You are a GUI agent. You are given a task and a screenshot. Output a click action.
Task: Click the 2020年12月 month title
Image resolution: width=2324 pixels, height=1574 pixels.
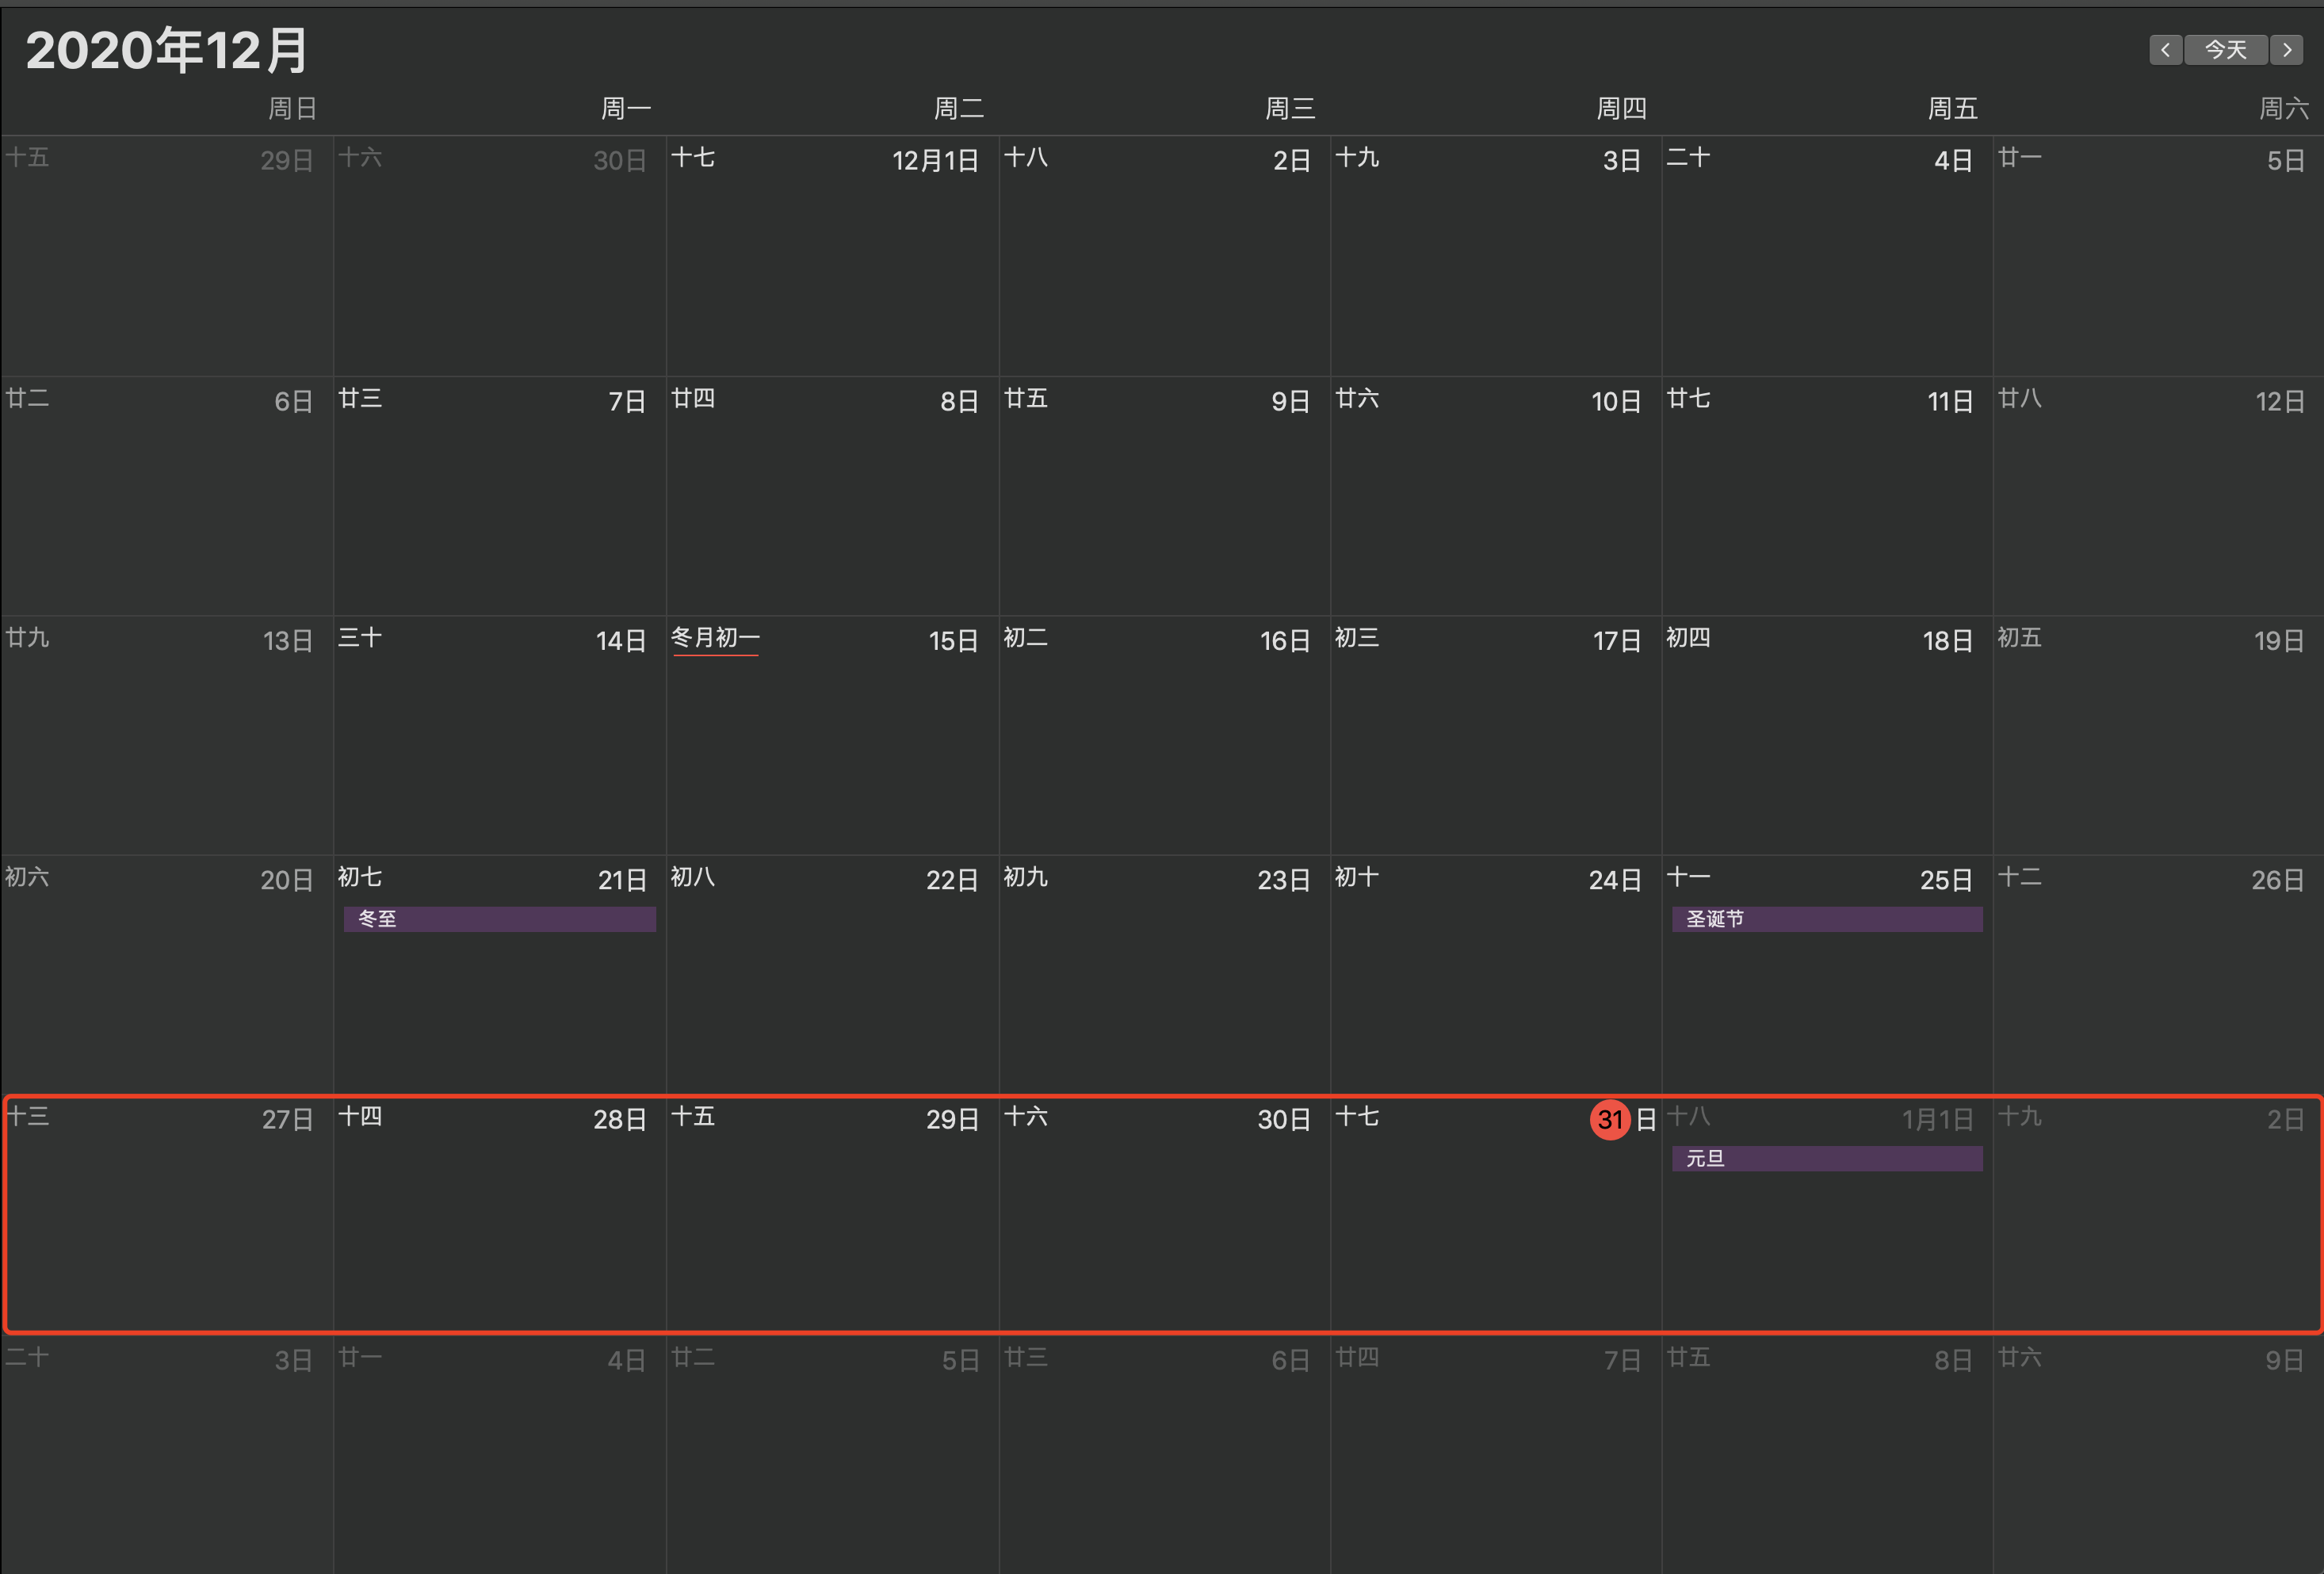pyautogui.click(x=167, y=50)
